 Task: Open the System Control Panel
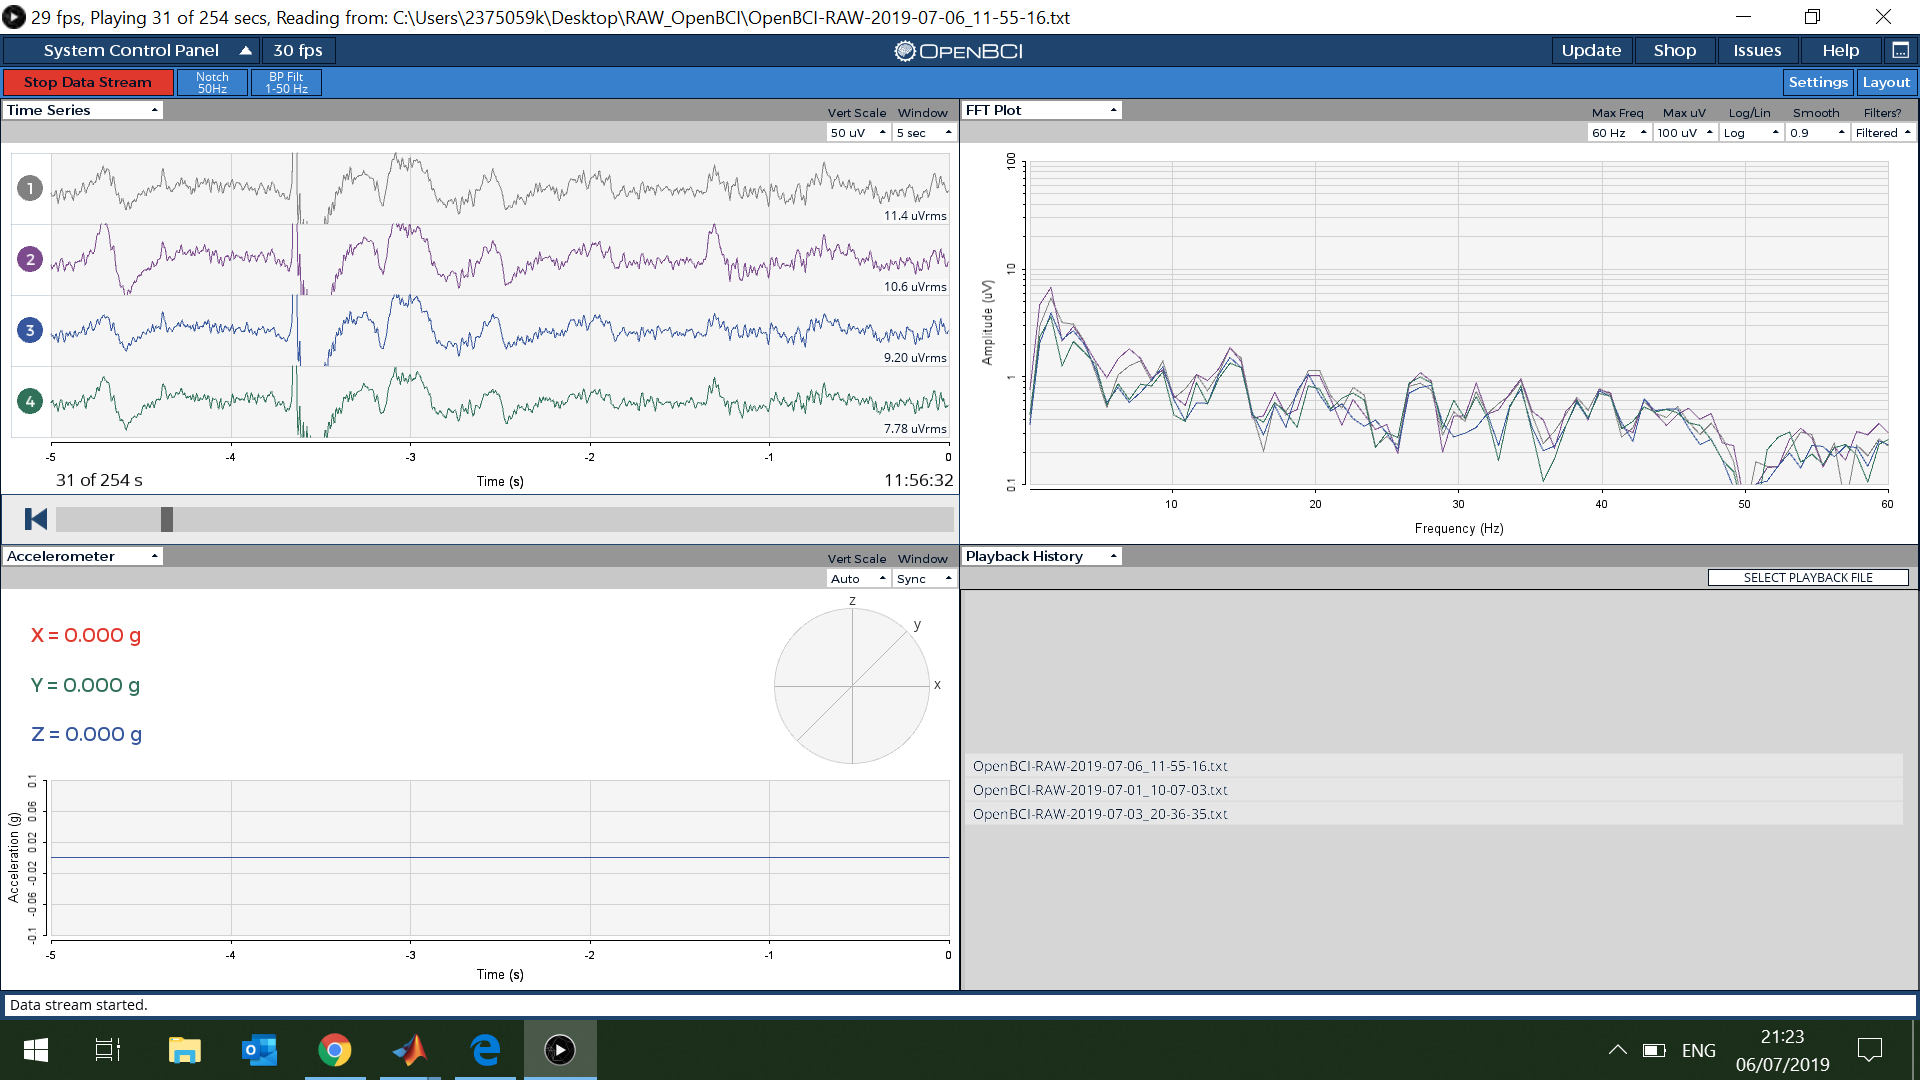(132, 50)
